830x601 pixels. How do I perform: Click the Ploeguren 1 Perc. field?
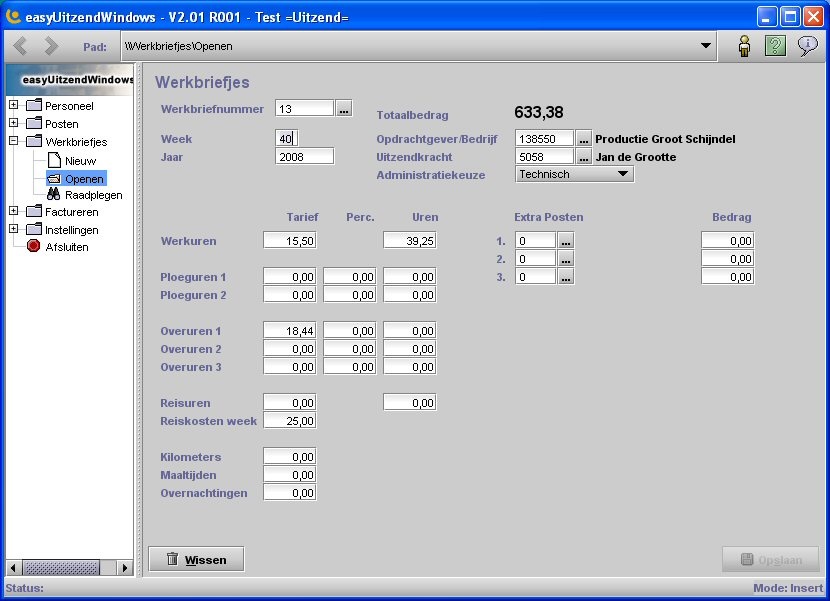coord(350,276)
